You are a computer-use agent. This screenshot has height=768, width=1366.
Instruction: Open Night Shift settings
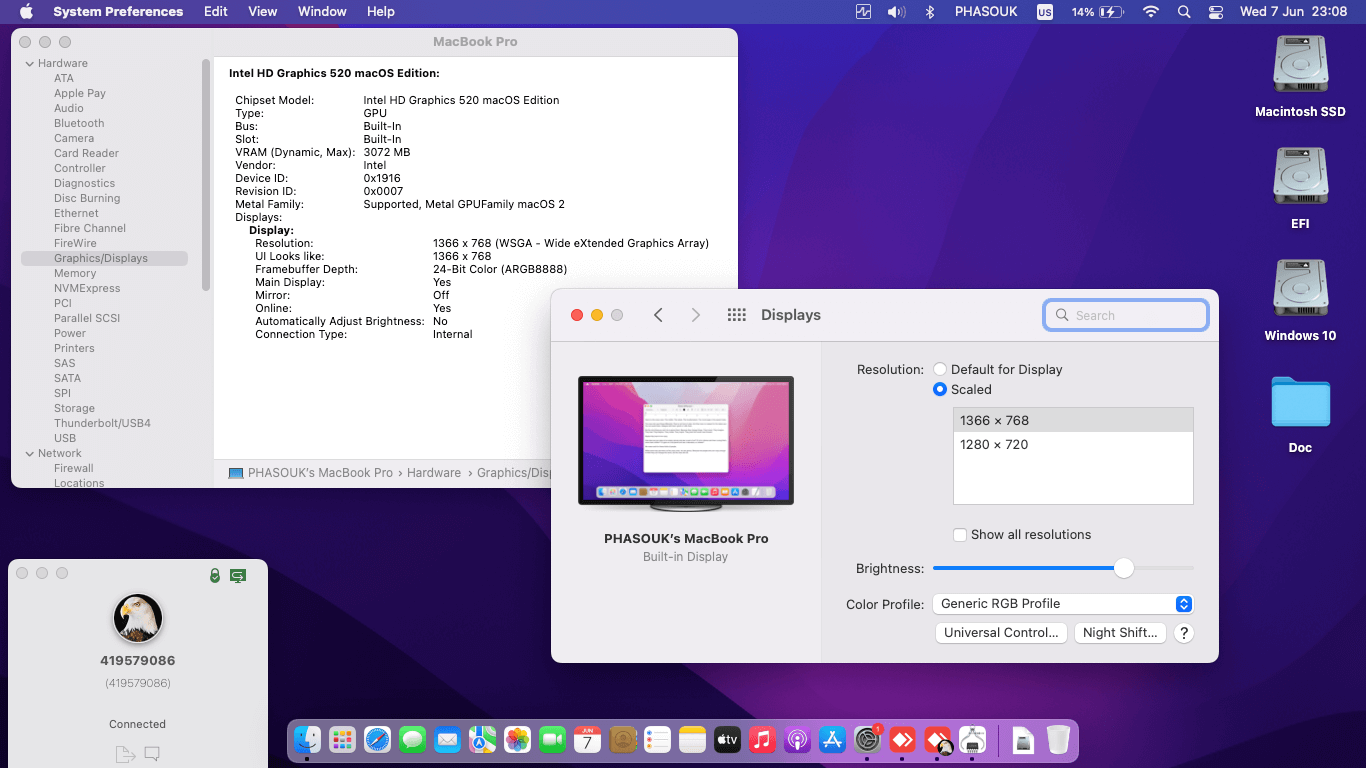point(1120,632)
